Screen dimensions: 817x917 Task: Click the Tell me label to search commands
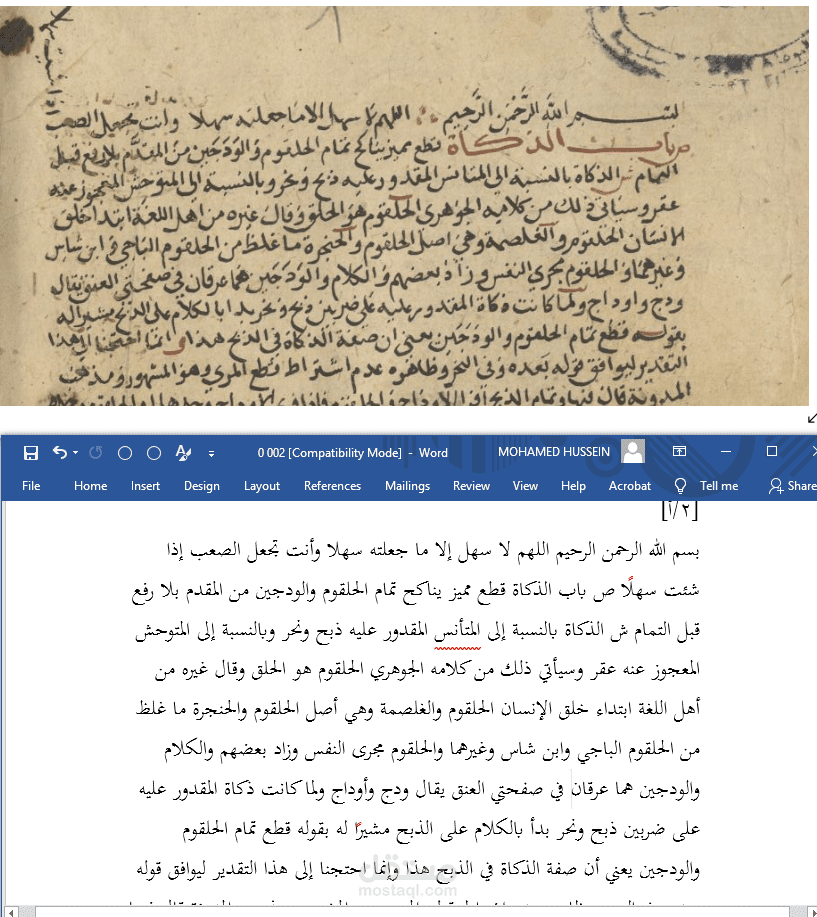718,486
